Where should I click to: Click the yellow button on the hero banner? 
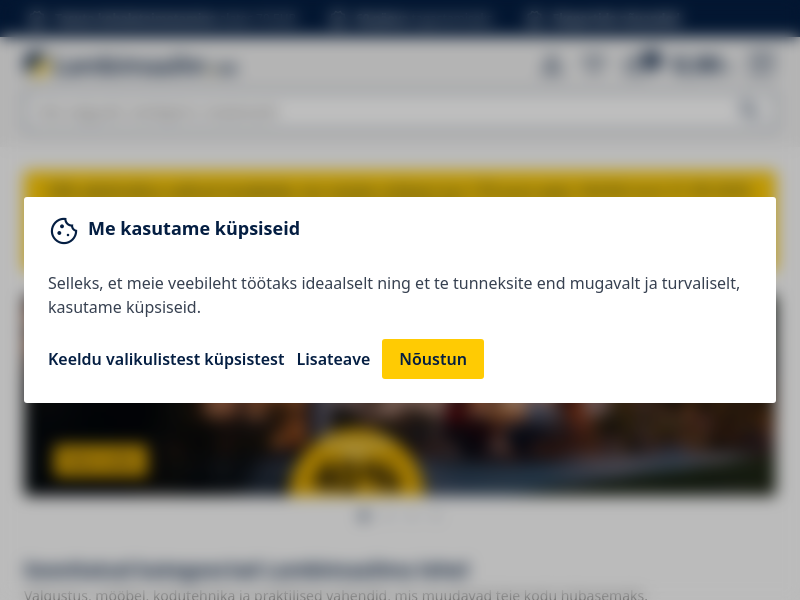[100, 460]
